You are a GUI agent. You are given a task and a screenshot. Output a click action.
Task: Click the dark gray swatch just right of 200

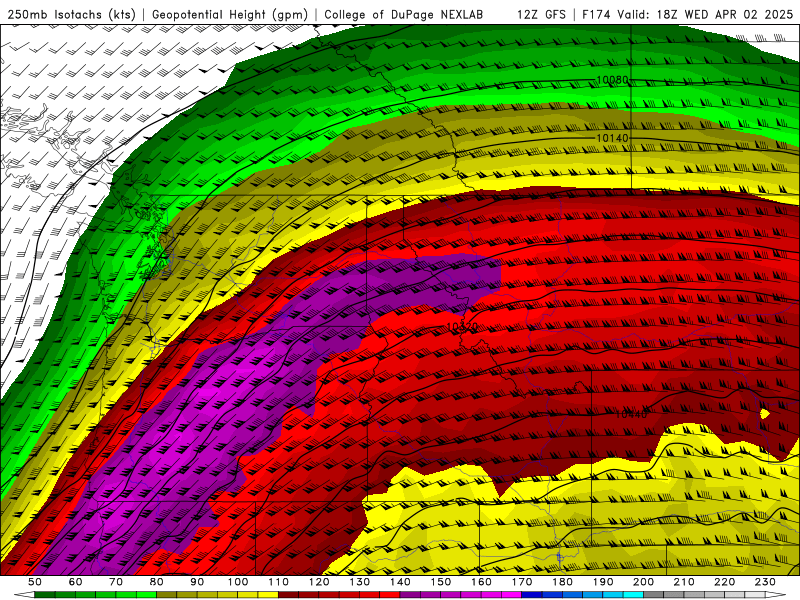[654, 595]
